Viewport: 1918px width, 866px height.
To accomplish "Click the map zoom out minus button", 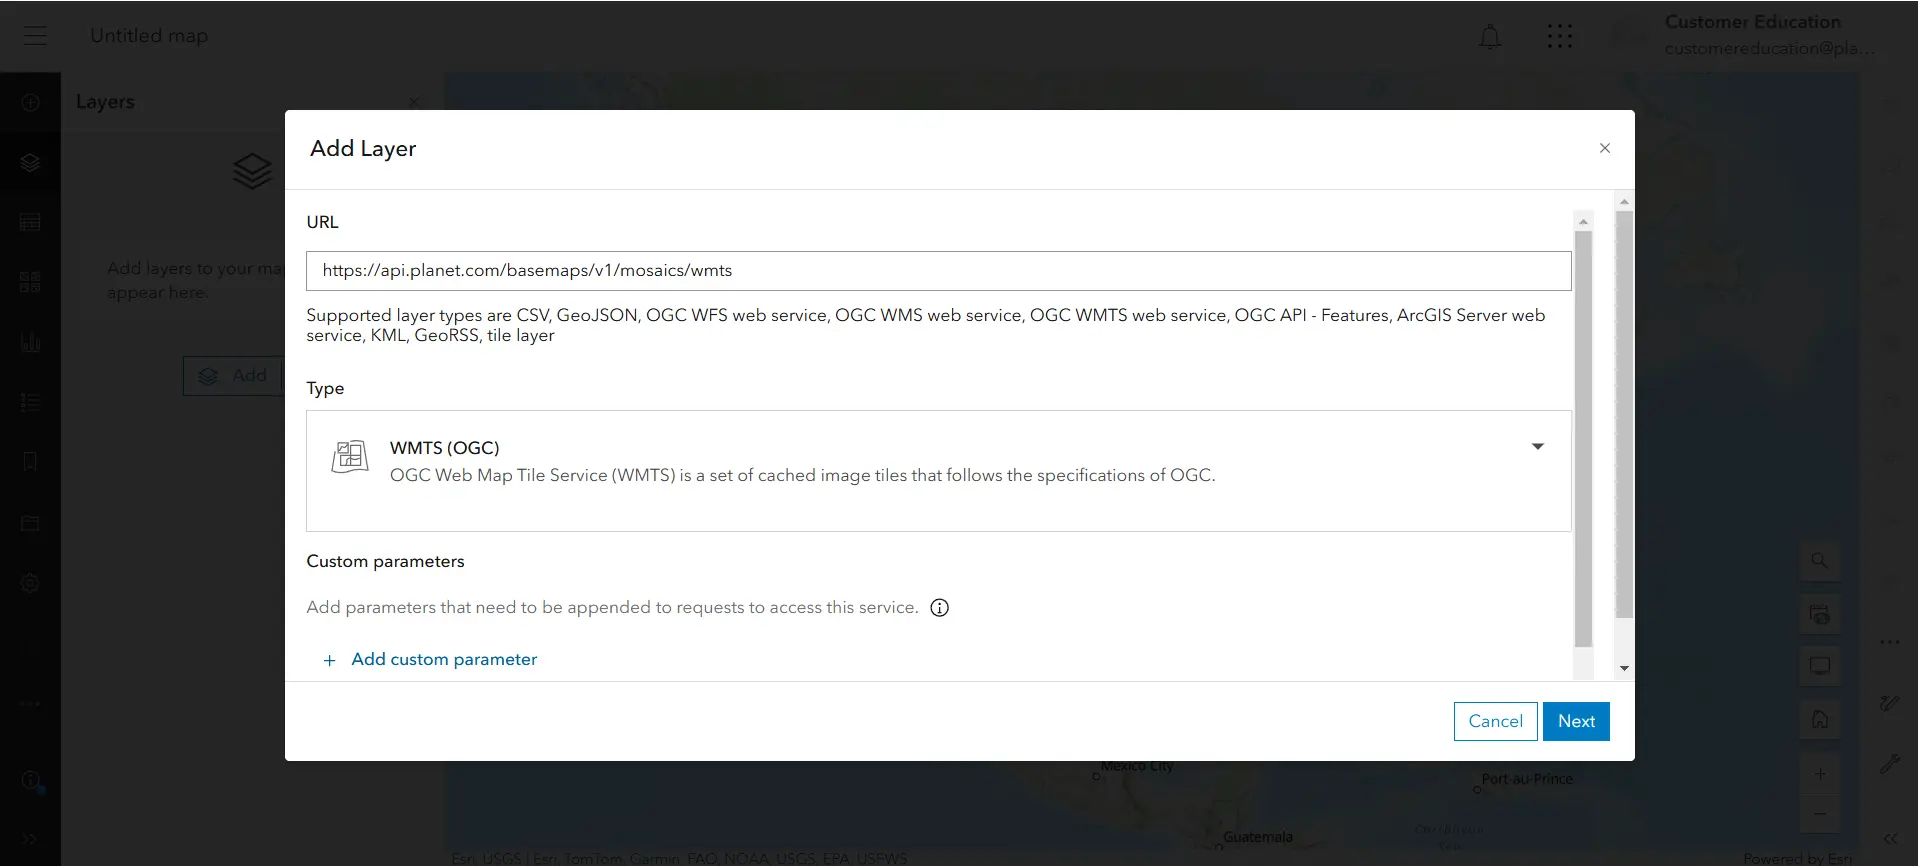I will click(x=1820, y=814).
